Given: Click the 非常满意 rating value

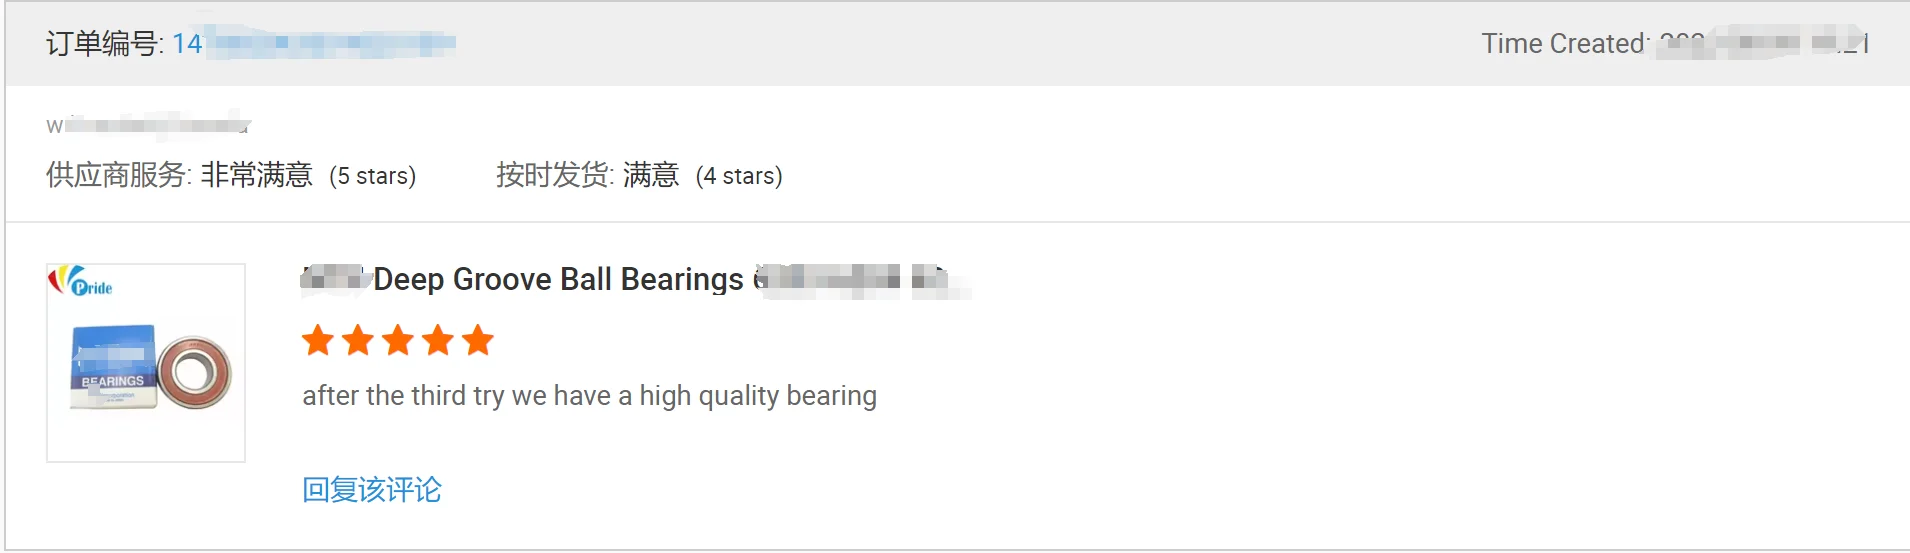Looking at the screenshot, I should pyautogui.click(x=256, y=175).
